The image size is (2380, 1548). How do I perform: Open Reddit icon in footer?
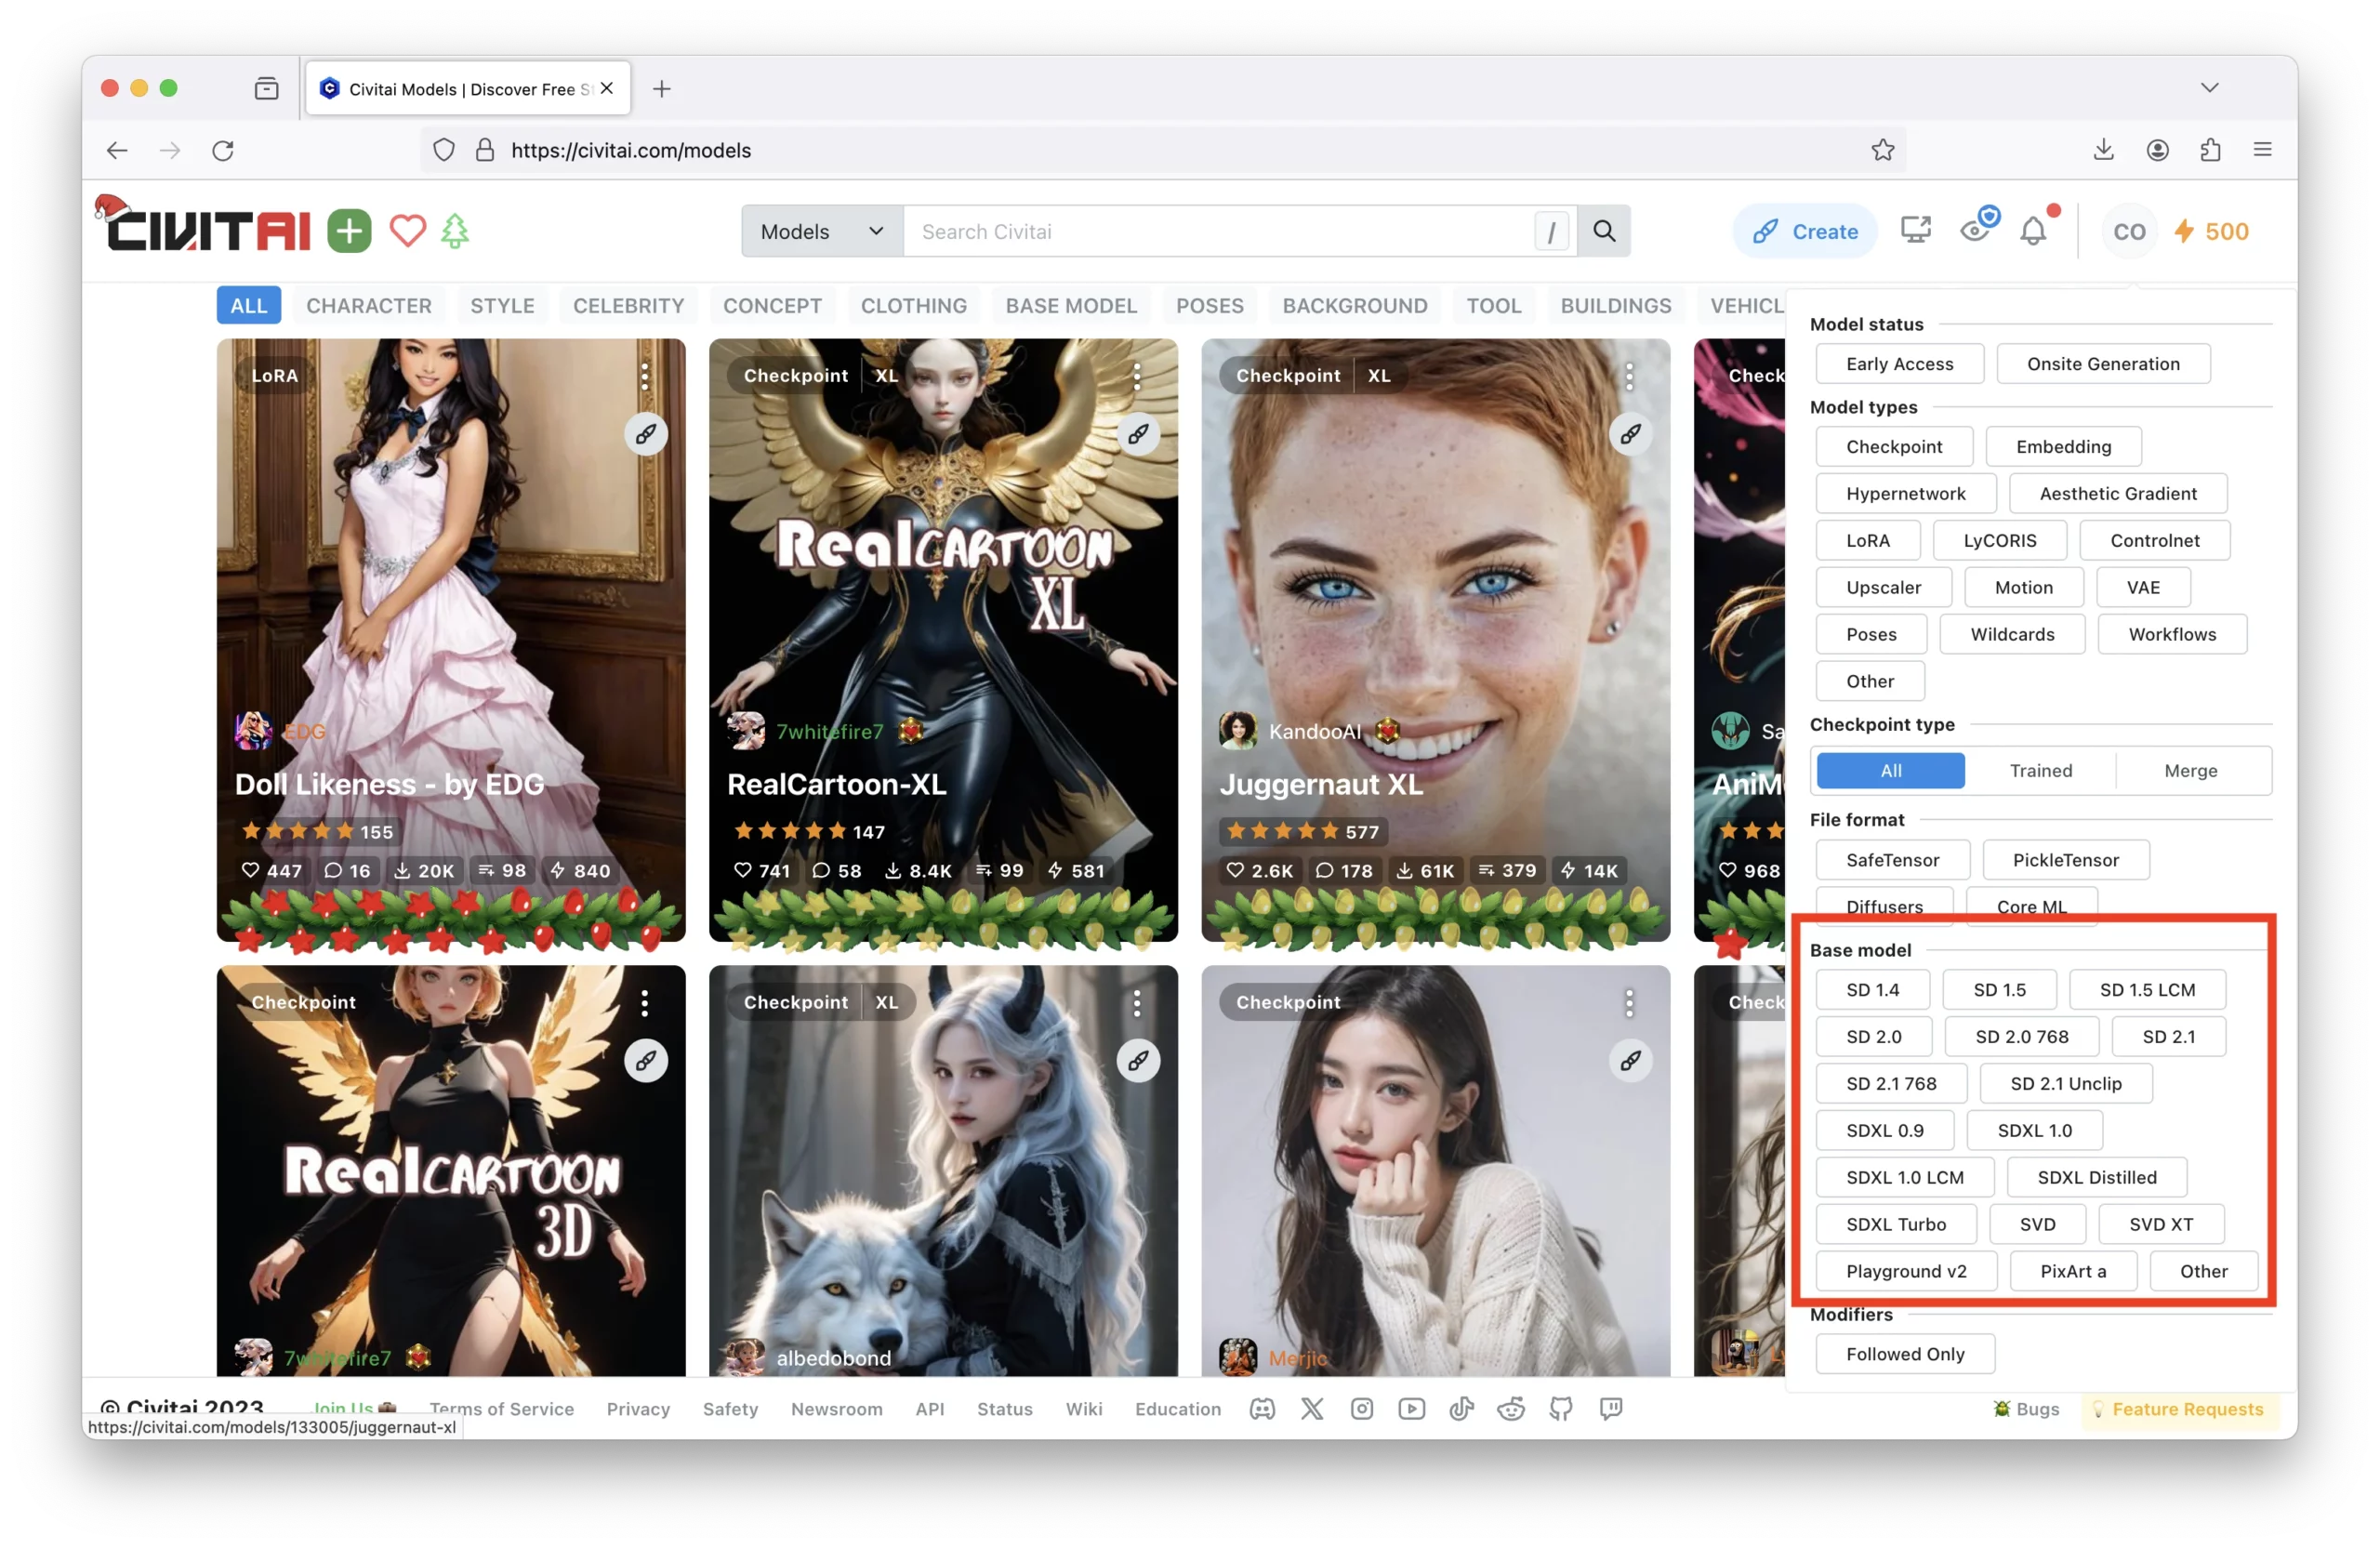[1511, 1409]
